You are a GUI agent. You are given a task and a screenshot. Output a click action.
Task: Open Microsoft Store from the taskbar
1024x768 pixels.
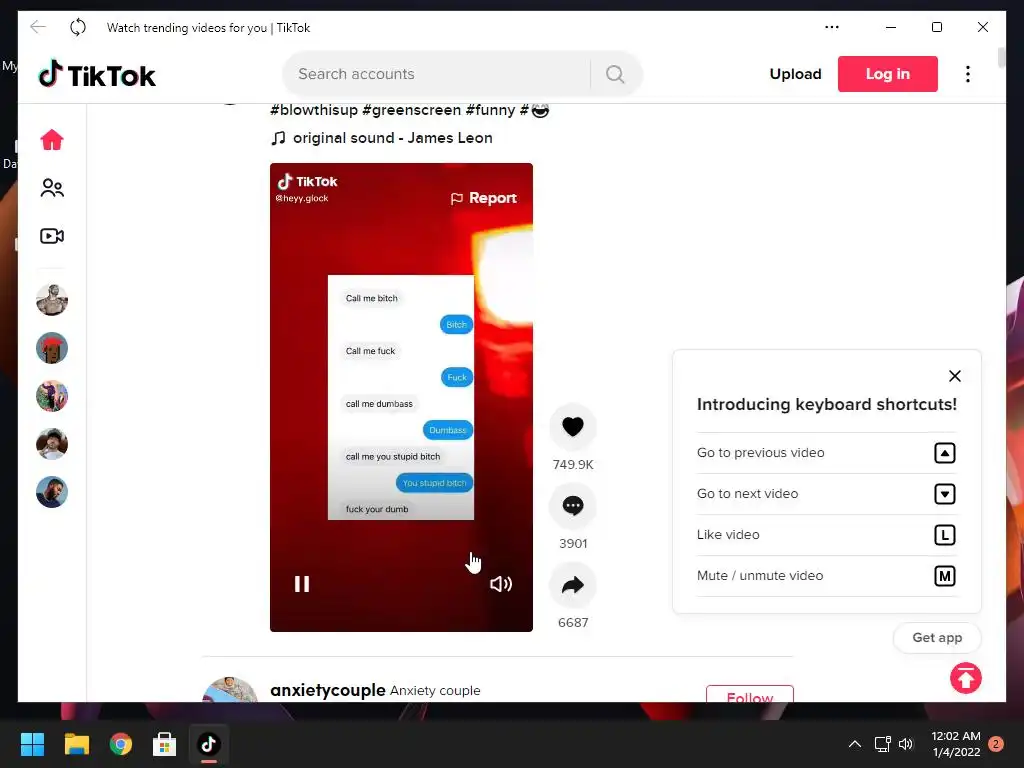pyautogui.click(x=165, y=744)
